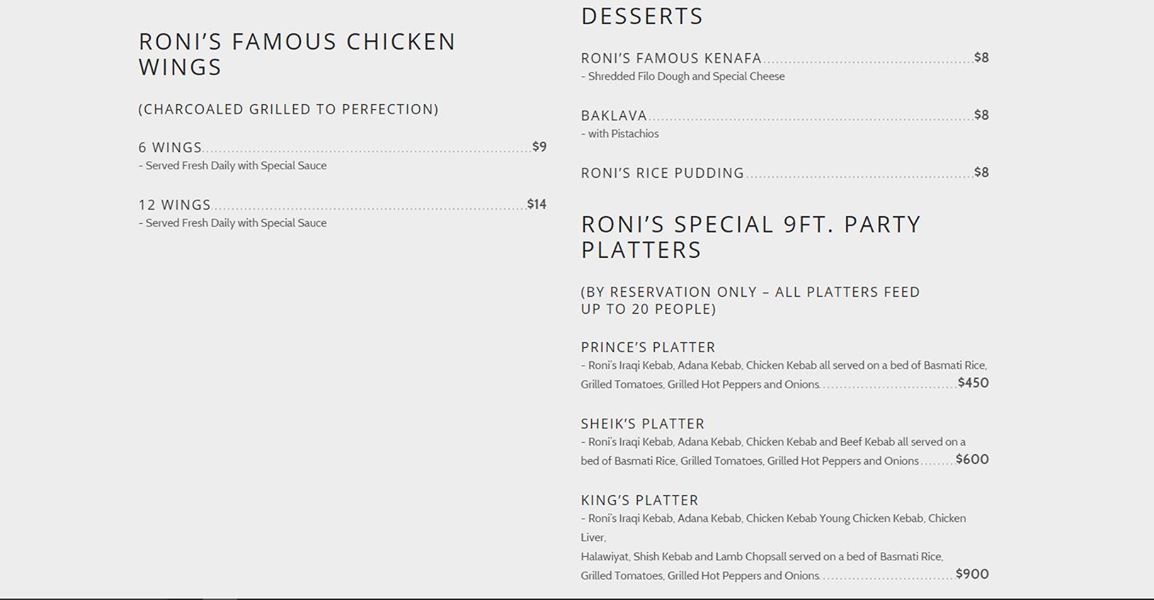Click the with Pistachios description text
This screenshot has height=600, width=1154.
620,134
